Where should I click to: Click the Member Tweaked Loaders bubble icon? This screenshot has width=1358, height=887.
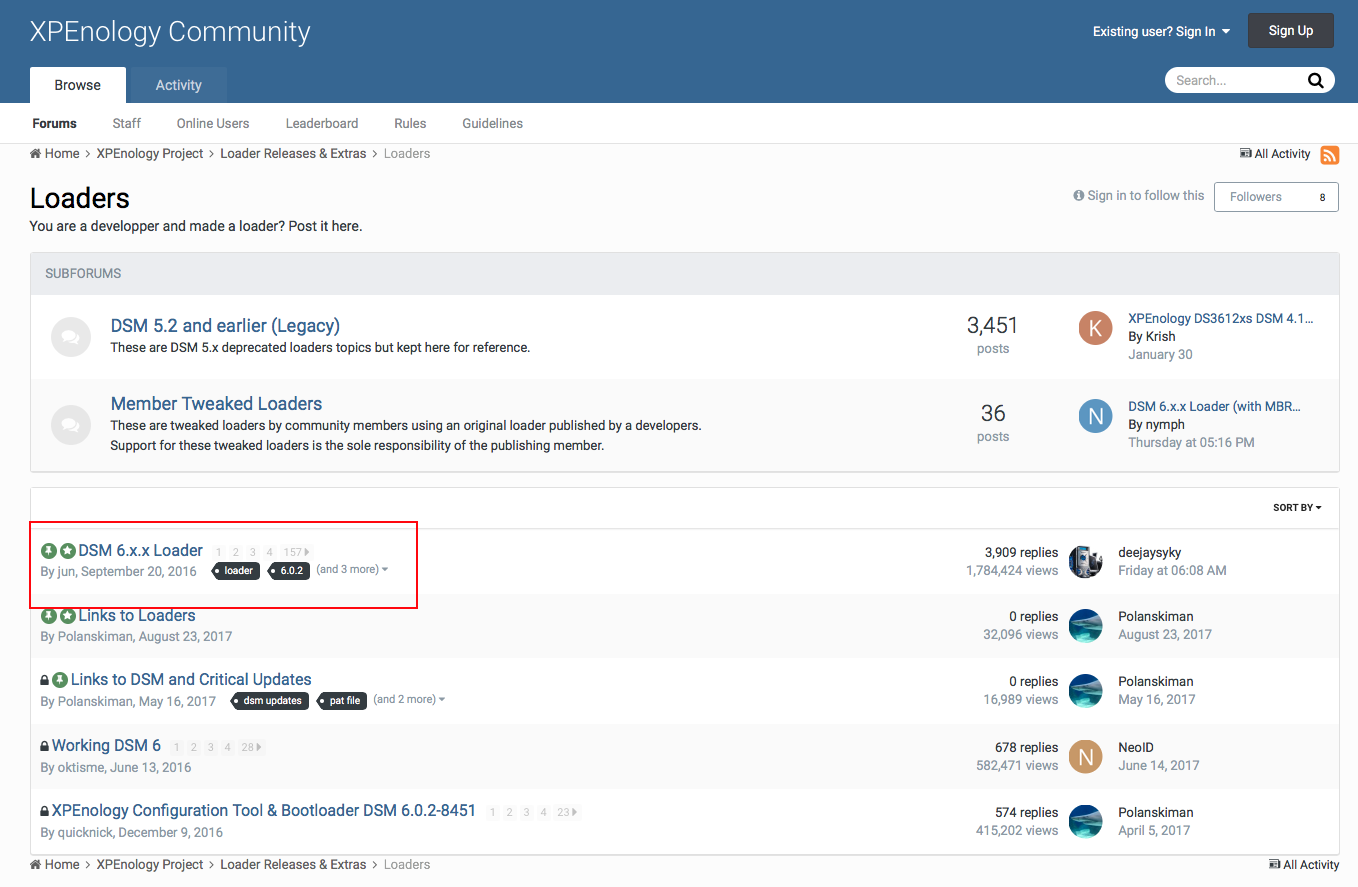click(x=71, y=425)
